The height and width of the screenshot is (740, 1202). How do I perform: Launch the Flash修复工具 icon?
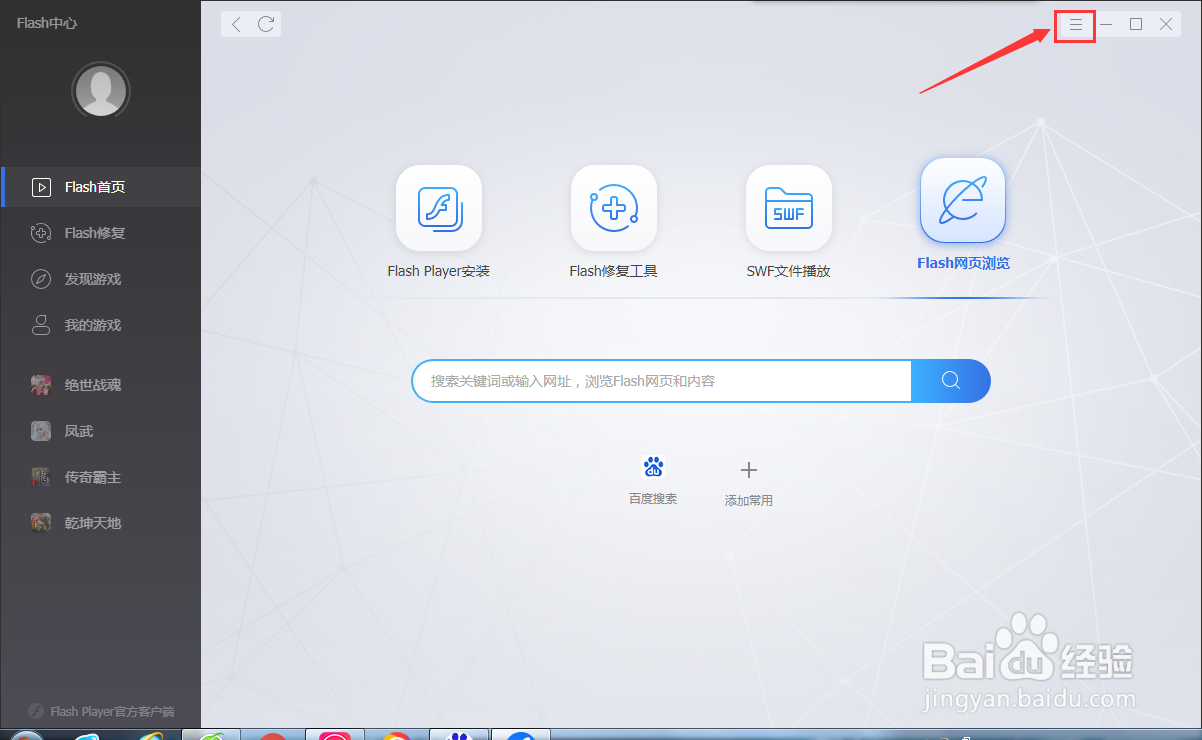pyautogui.click(x=614, y=208)
